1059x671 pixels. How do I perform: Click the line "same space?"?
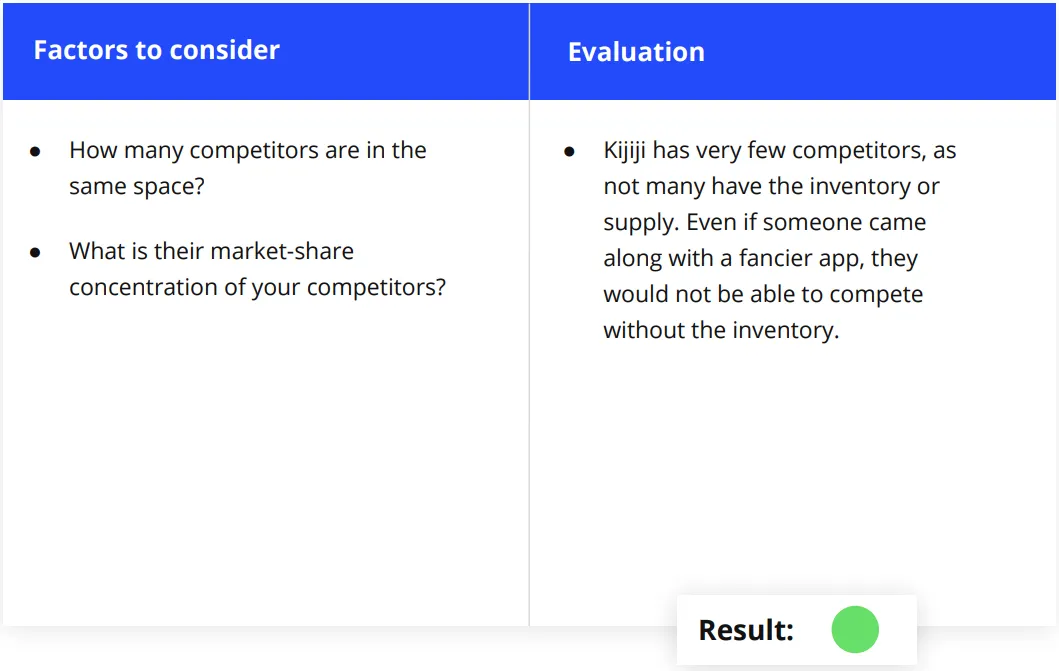pos(136,187)
